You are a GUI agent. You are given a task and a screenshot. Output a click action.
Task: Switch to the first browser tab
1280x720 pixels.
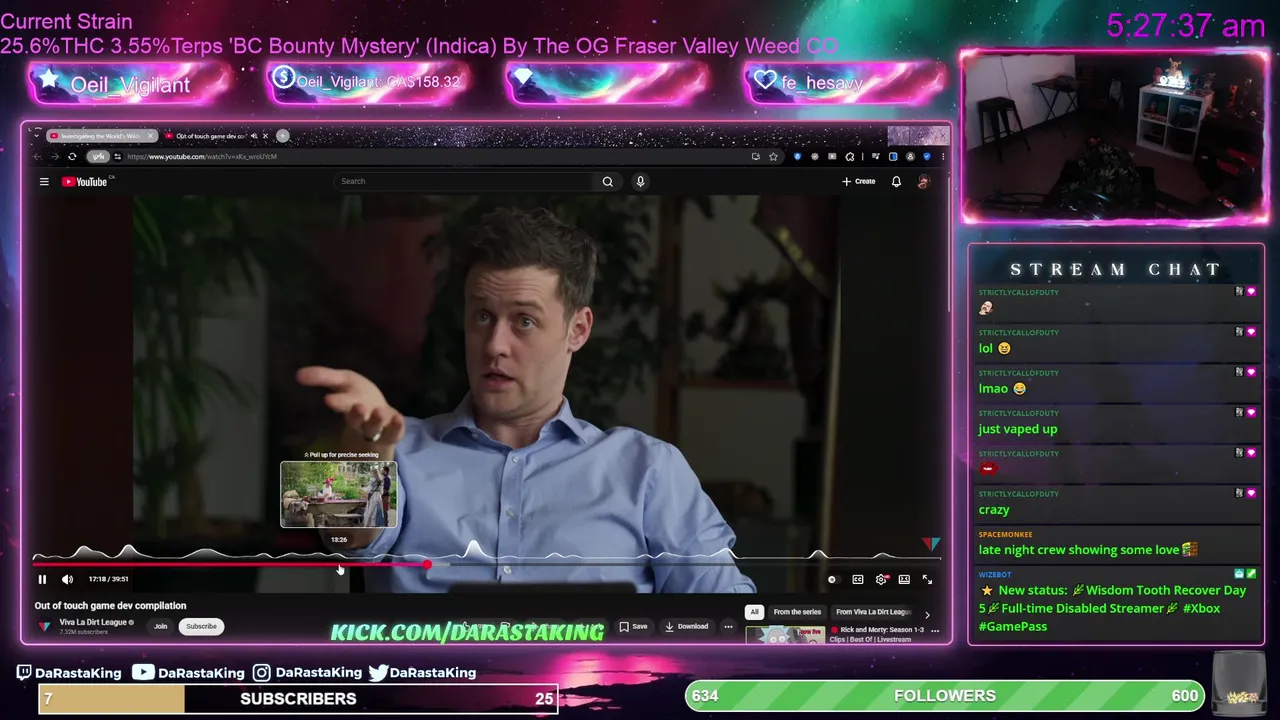pyautogui.click(x=102, y=136)
